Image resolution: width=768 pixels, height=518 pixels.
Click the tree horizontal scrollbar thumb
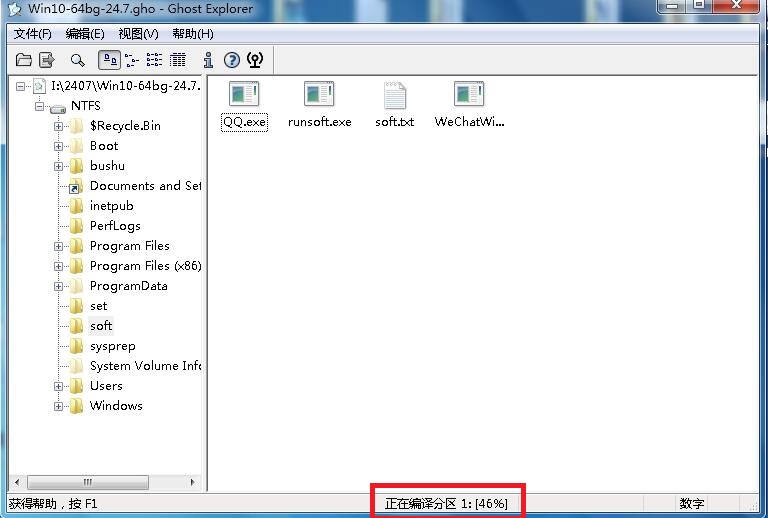click(x=88, y=482)
